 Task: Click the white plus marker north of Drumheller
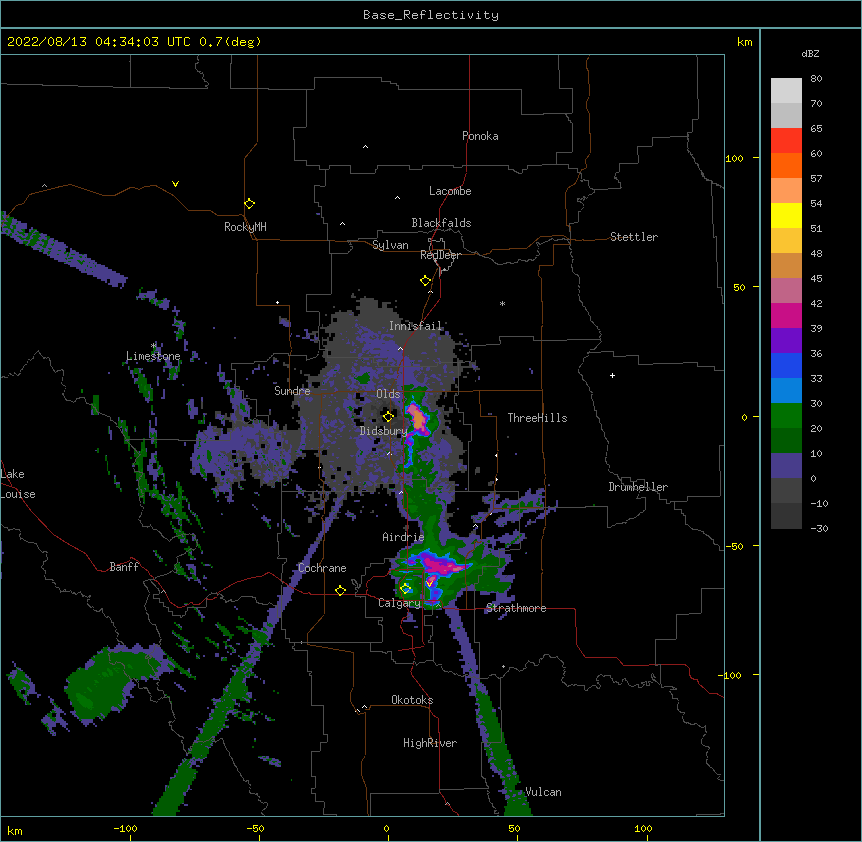pyautogui.click(x=612, y=375)
